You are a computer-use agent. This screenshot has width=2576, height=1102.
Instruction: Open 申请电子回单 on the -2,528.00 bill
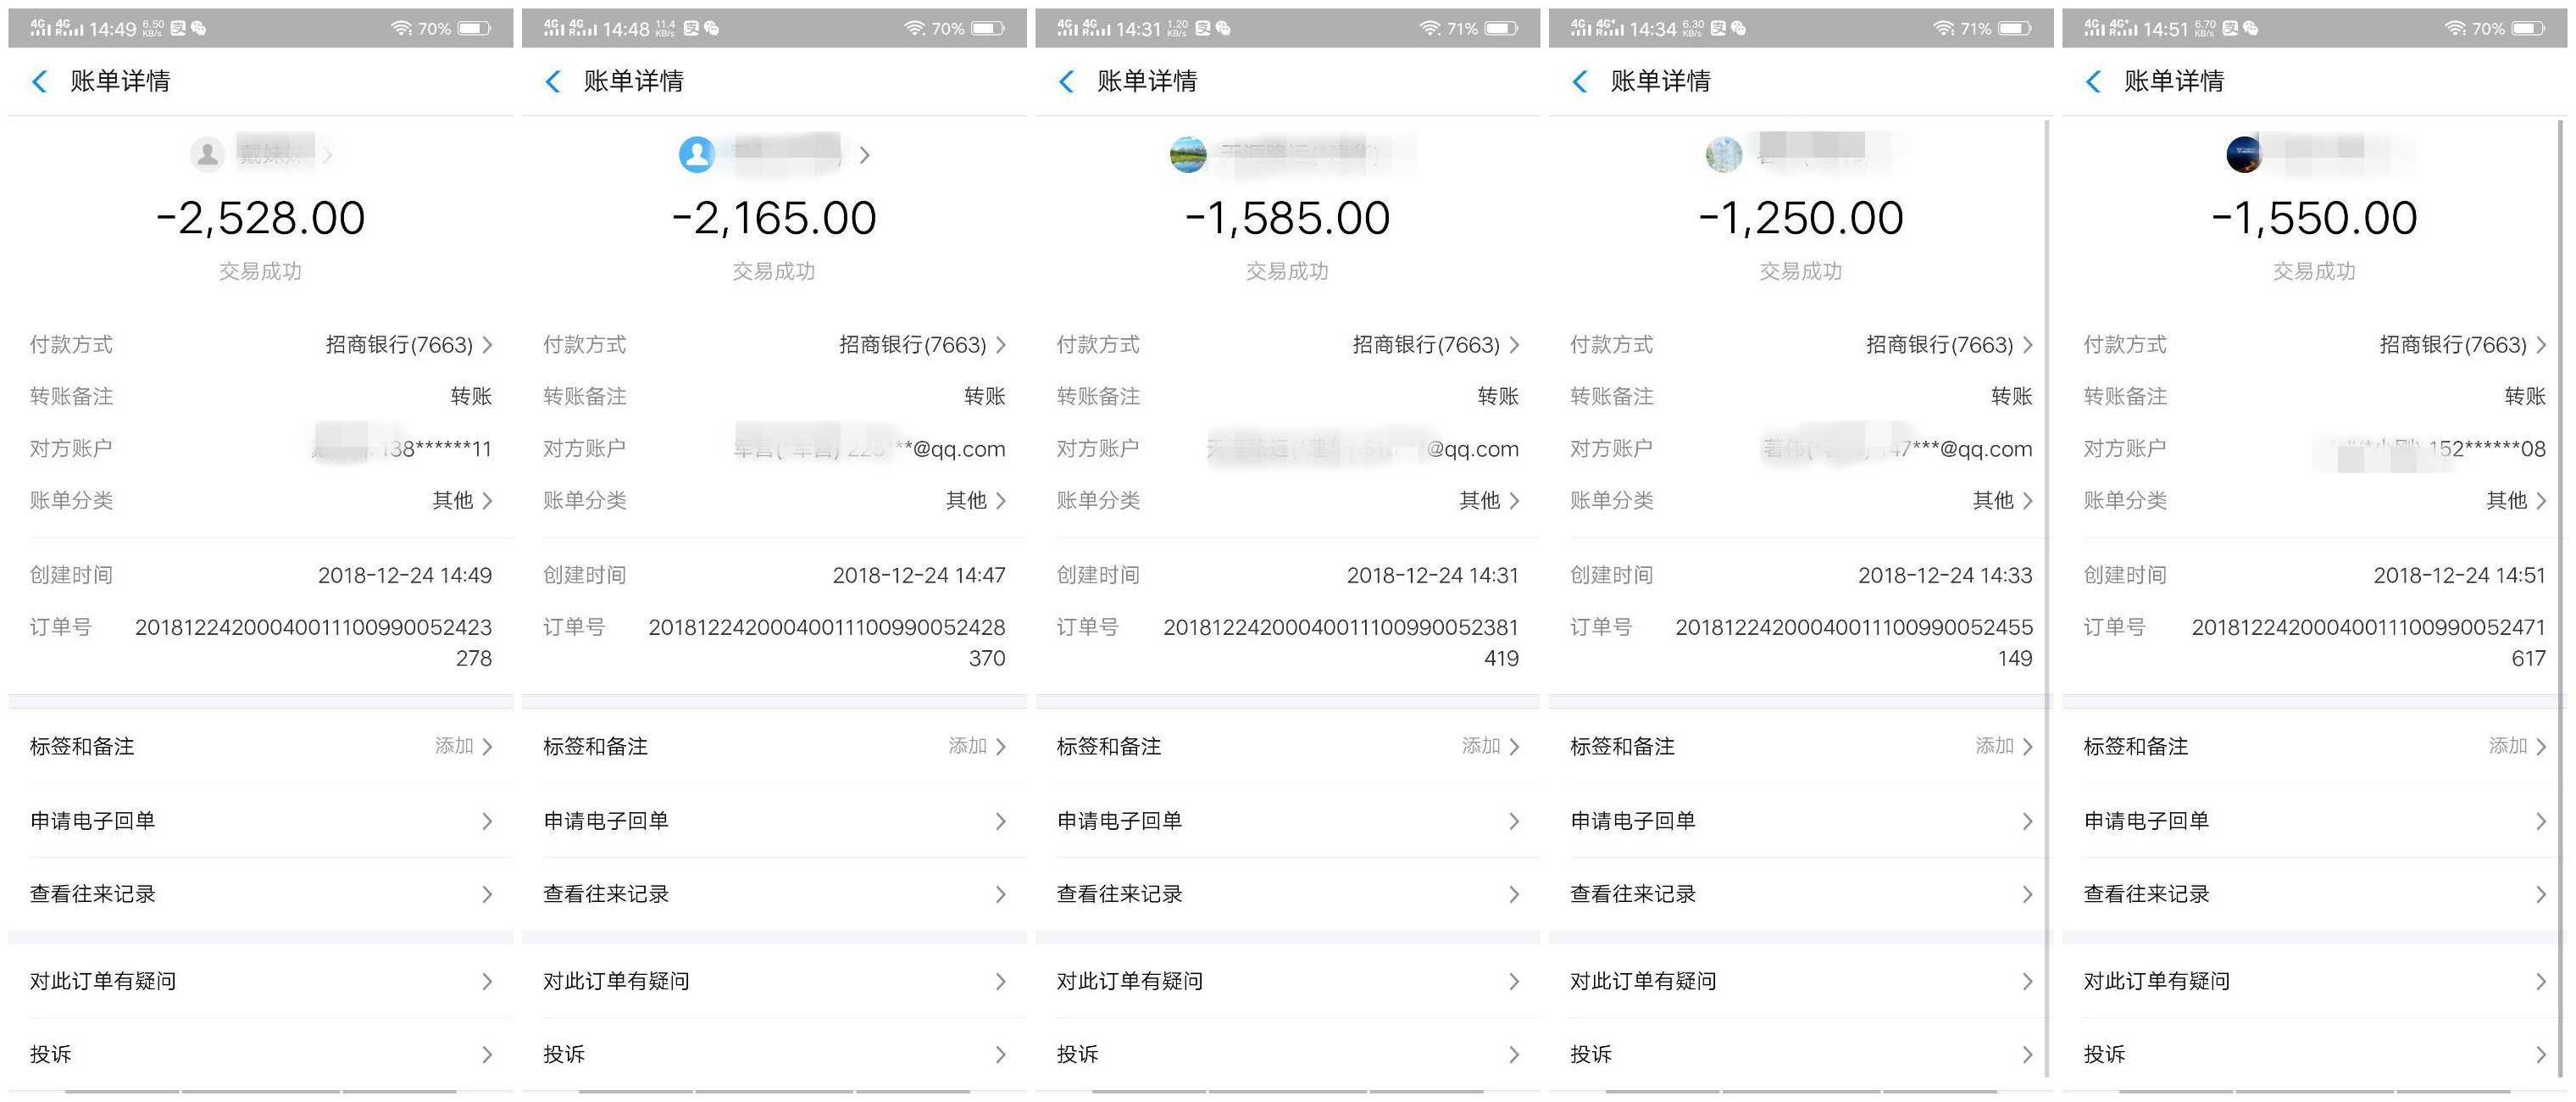261,821
